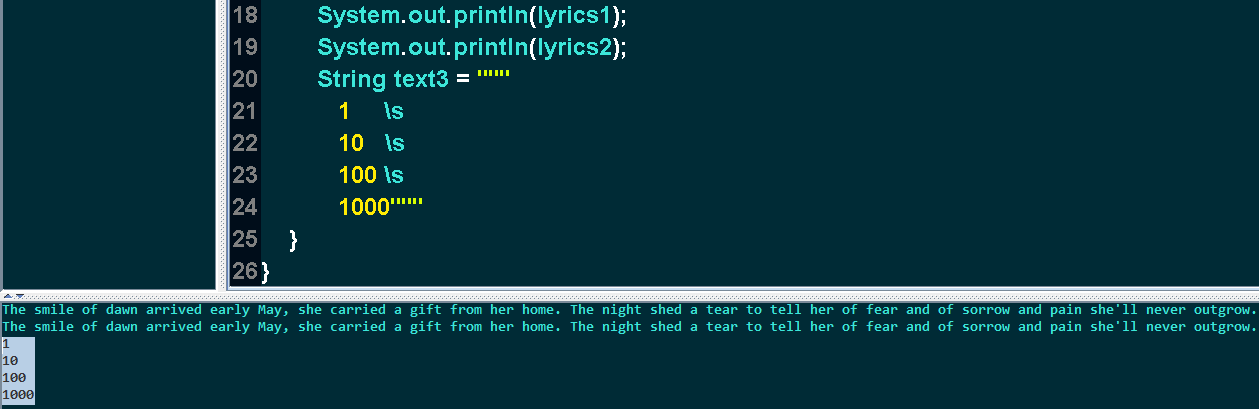1259x409 pixels.
Task: Click line number 23 in the gutter
Action: [244, 175]
